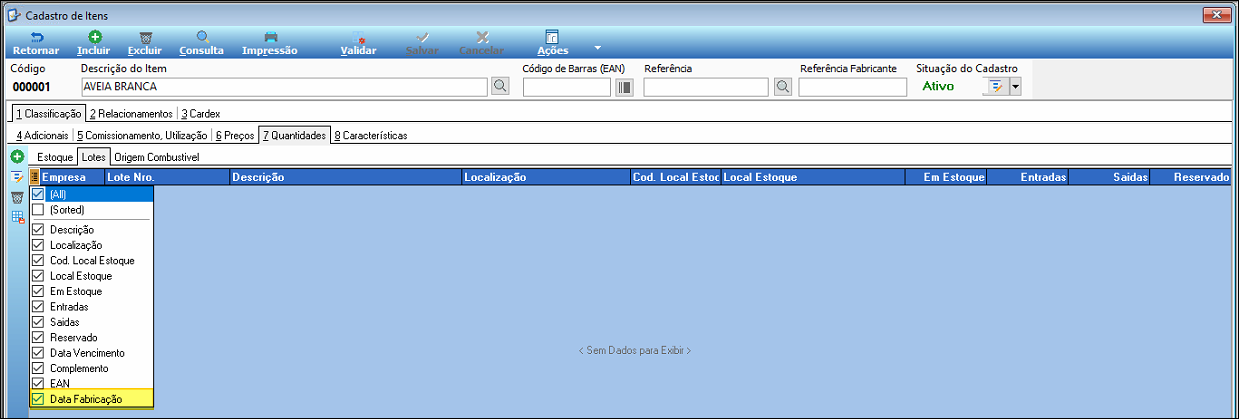Uncheck the Descrição column checkbox
This screenshot has width=1239, height=419.
click(x=38, y=230)
